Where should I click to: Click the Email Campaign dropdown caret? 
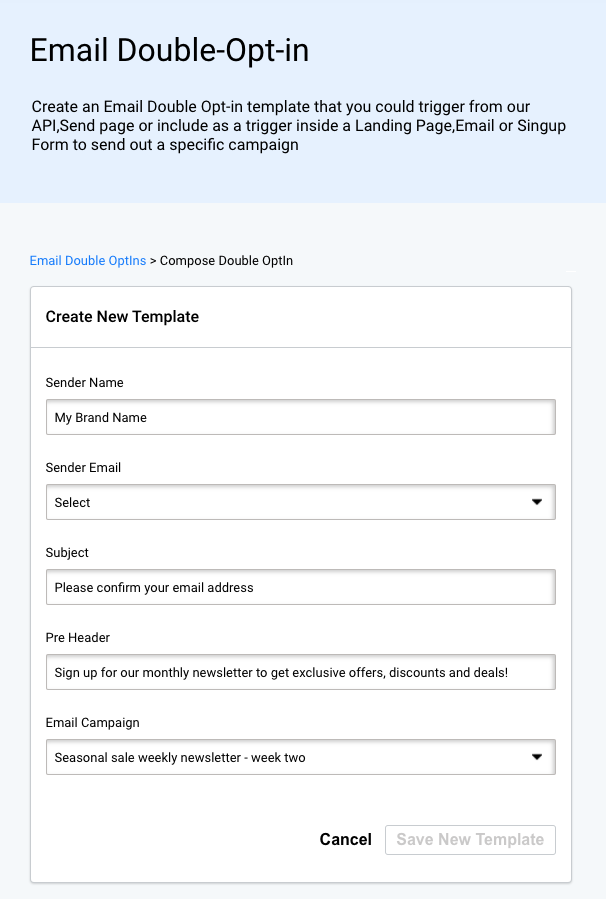coord(537,757)
